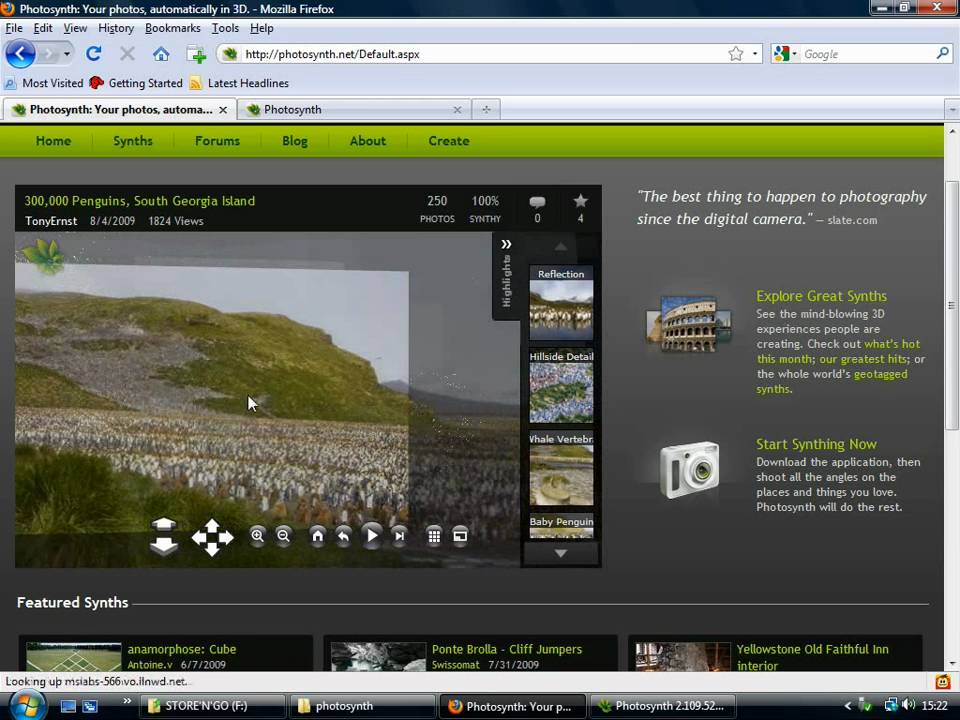Open the "Start Synthing Now" heading link
Viewport: 960px width, 720px height.
[816, 444]
